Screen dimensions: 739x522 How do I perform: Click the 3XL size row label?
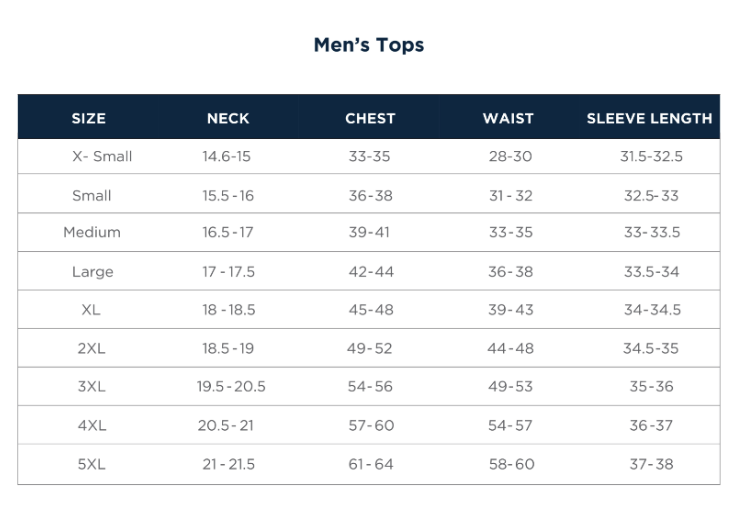[x=91, y=386]
